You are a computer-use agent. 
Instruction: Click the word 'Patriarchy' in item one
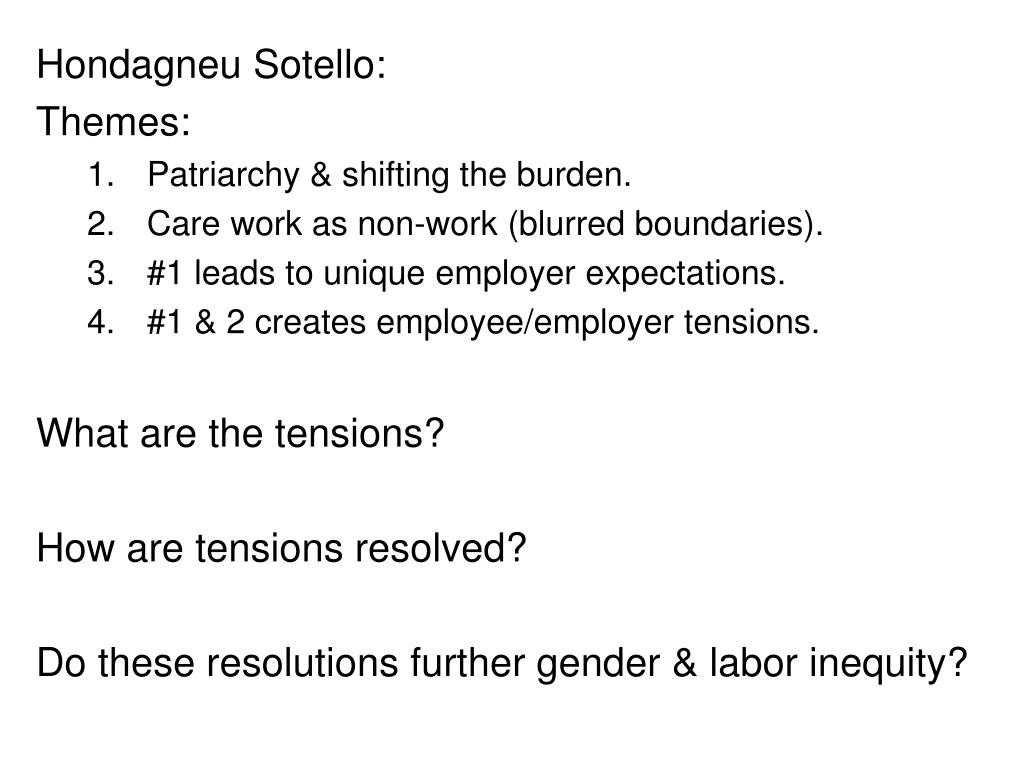pyautogui.click(x=223, y=175)
